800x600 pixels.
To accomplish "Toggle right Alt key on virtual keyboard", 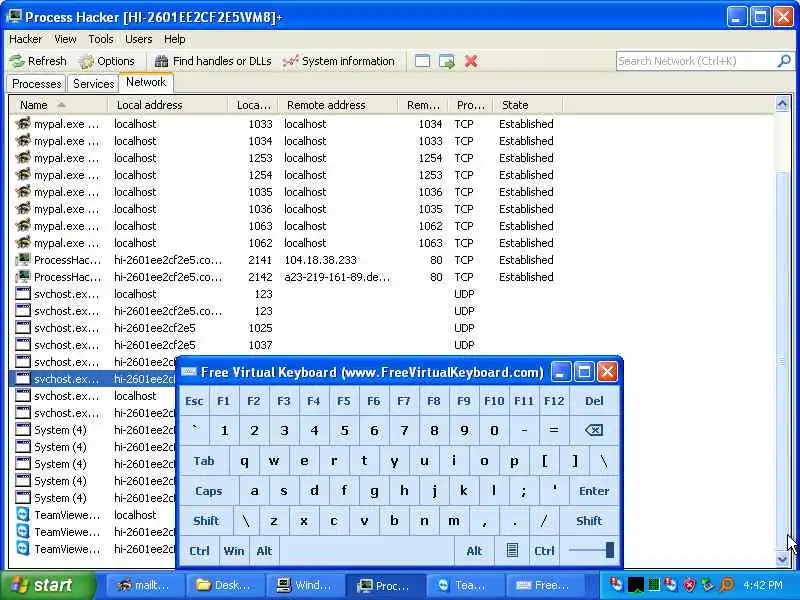I will click(474, 551).
